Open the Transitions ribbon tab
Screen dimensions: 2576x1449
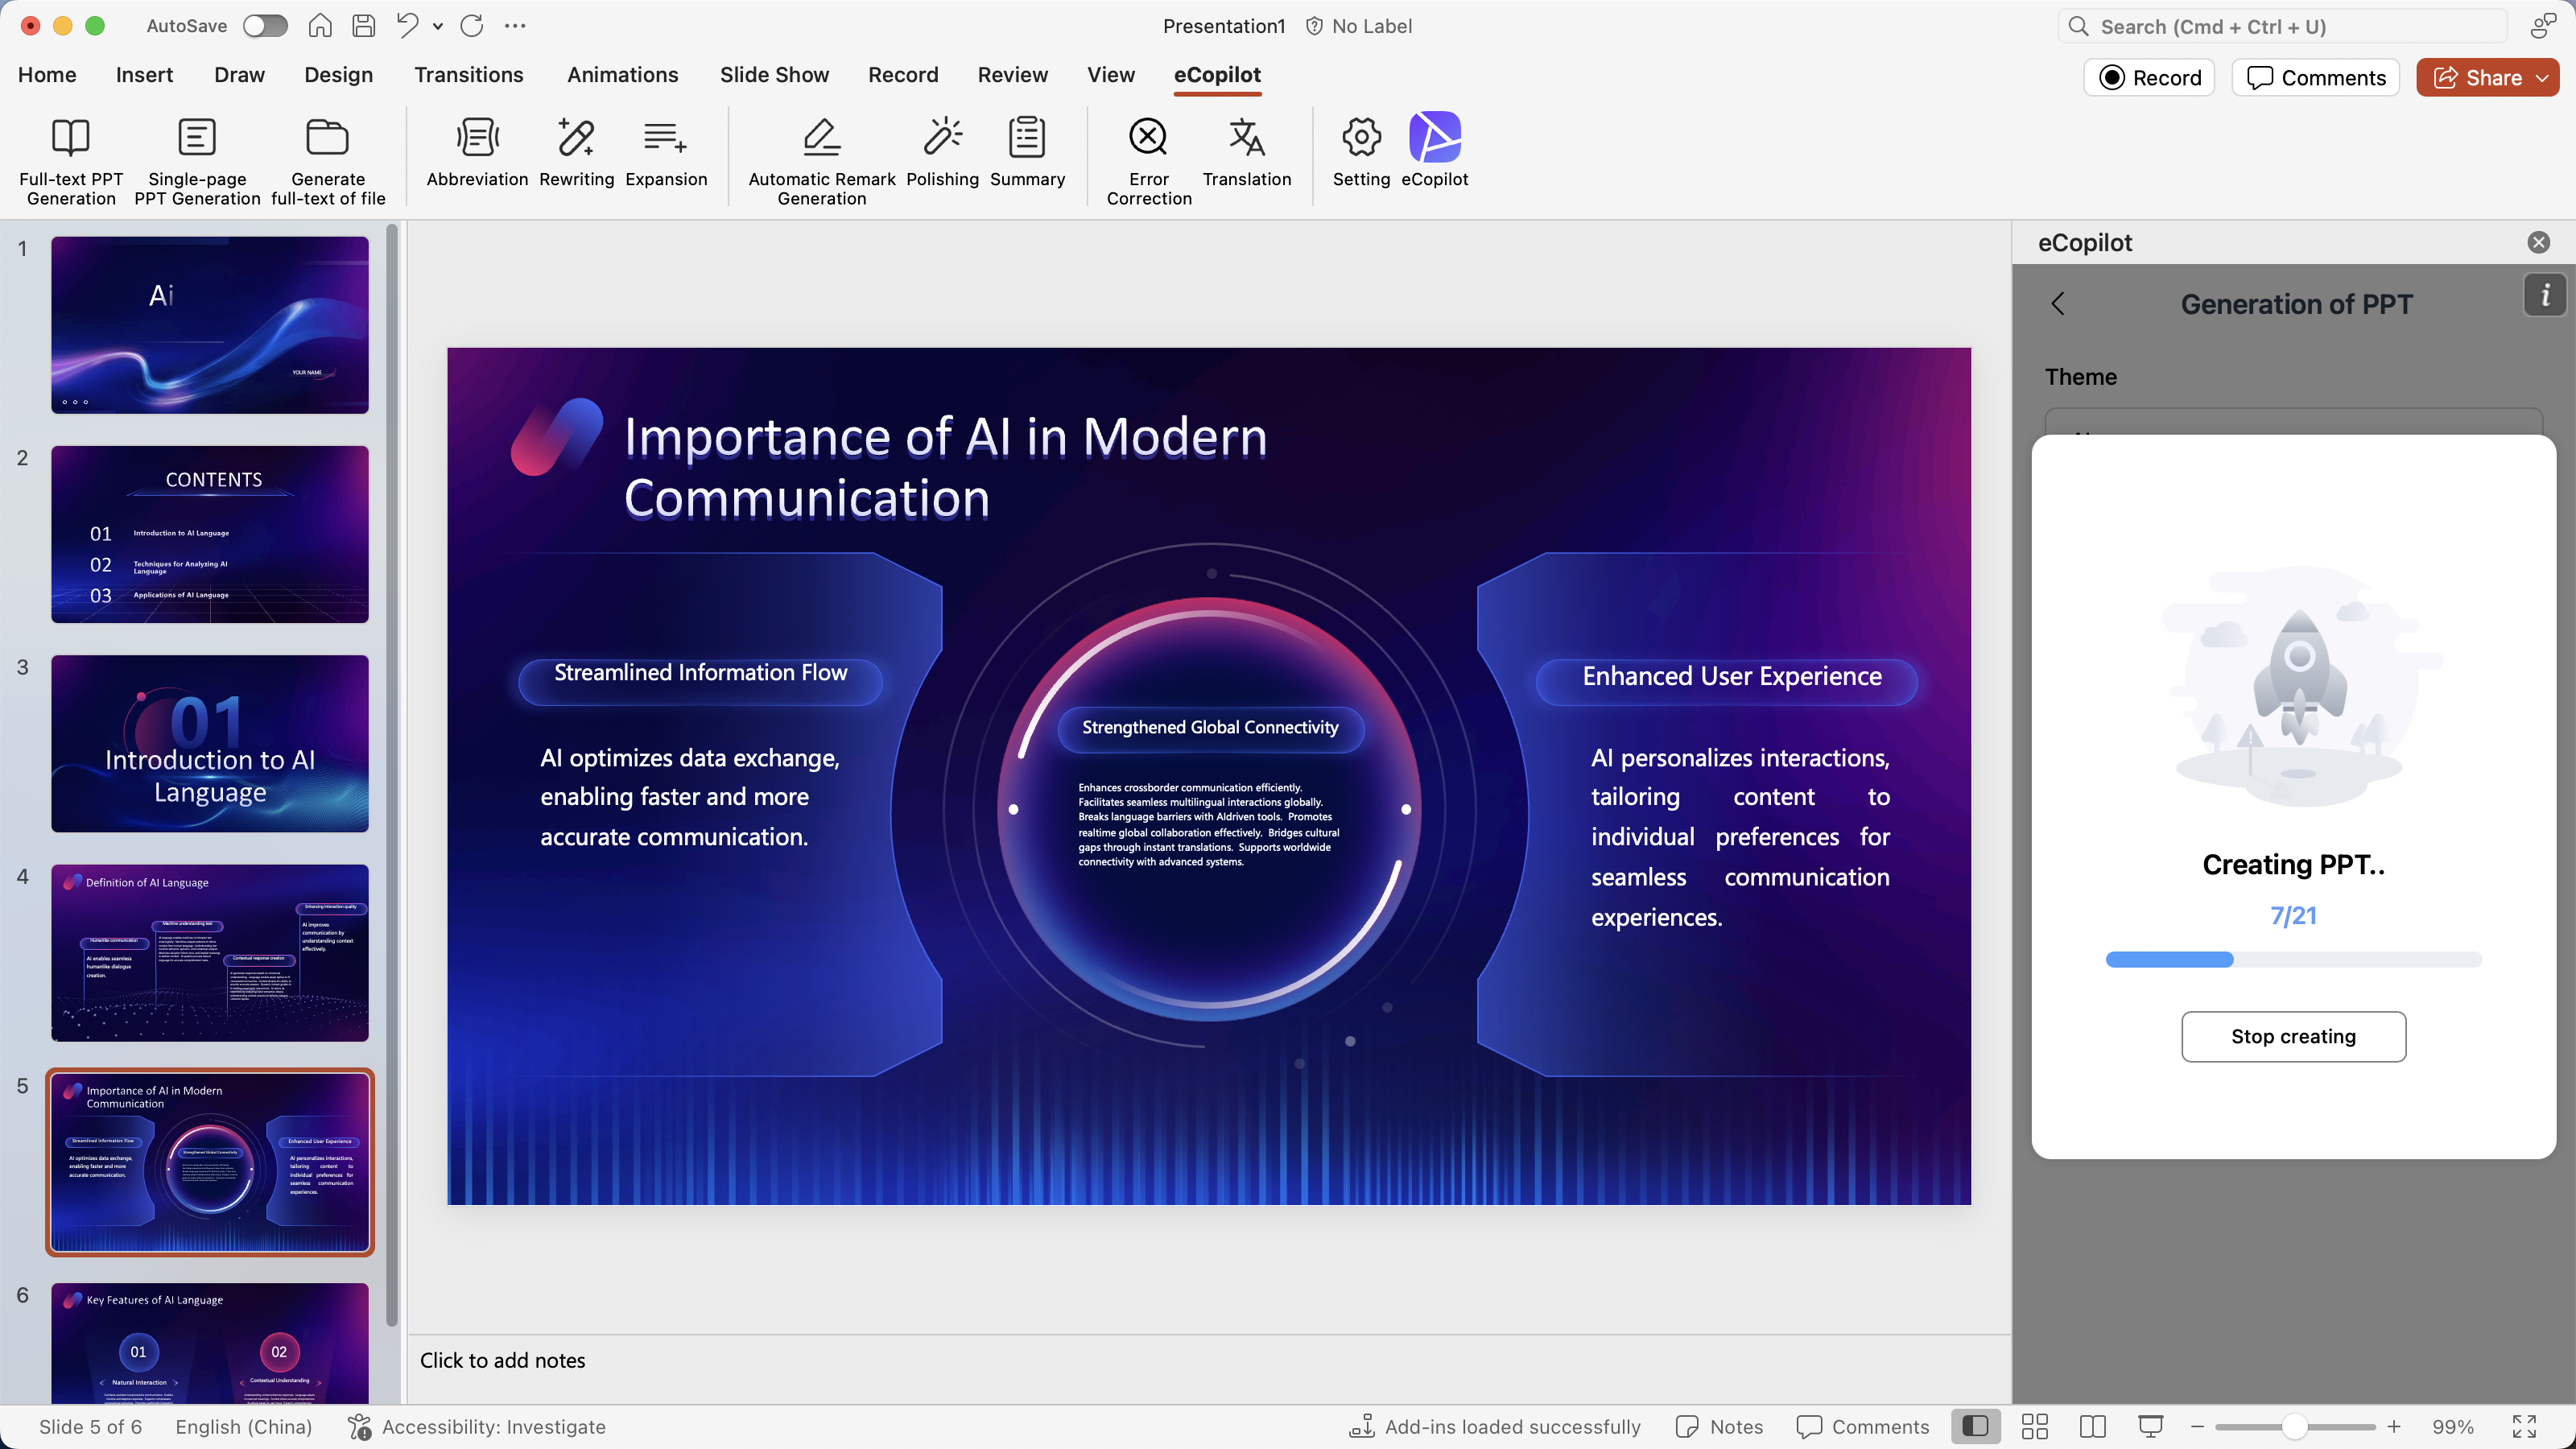point(468,75)
